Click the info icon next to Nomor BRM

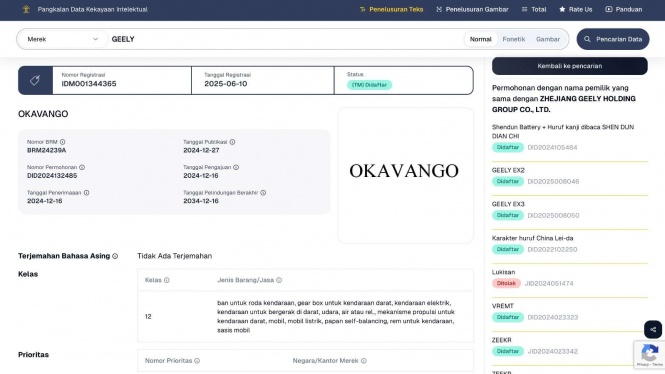click(x=62, y=142)
